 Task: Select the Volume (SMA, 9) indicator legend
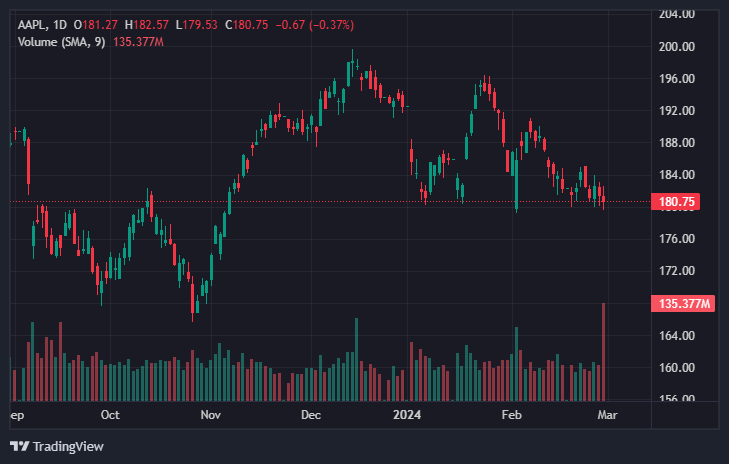[61, 42]
